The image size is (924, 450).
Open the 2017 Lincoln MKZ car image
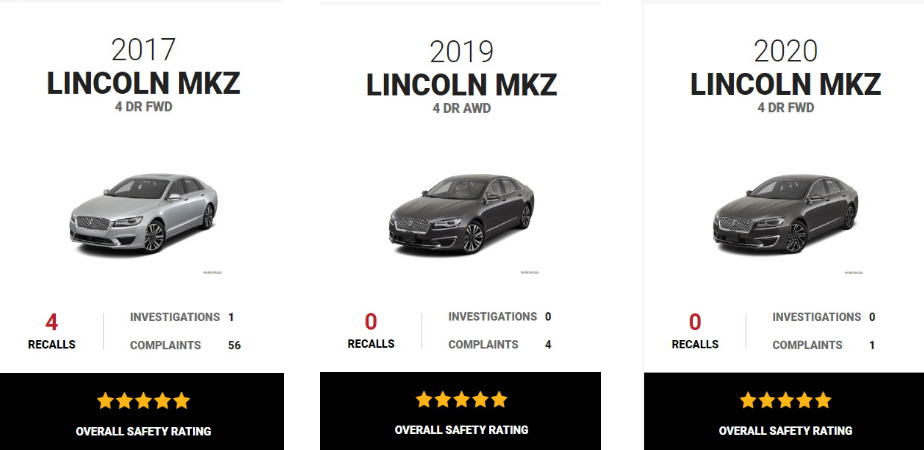(143, 213)
